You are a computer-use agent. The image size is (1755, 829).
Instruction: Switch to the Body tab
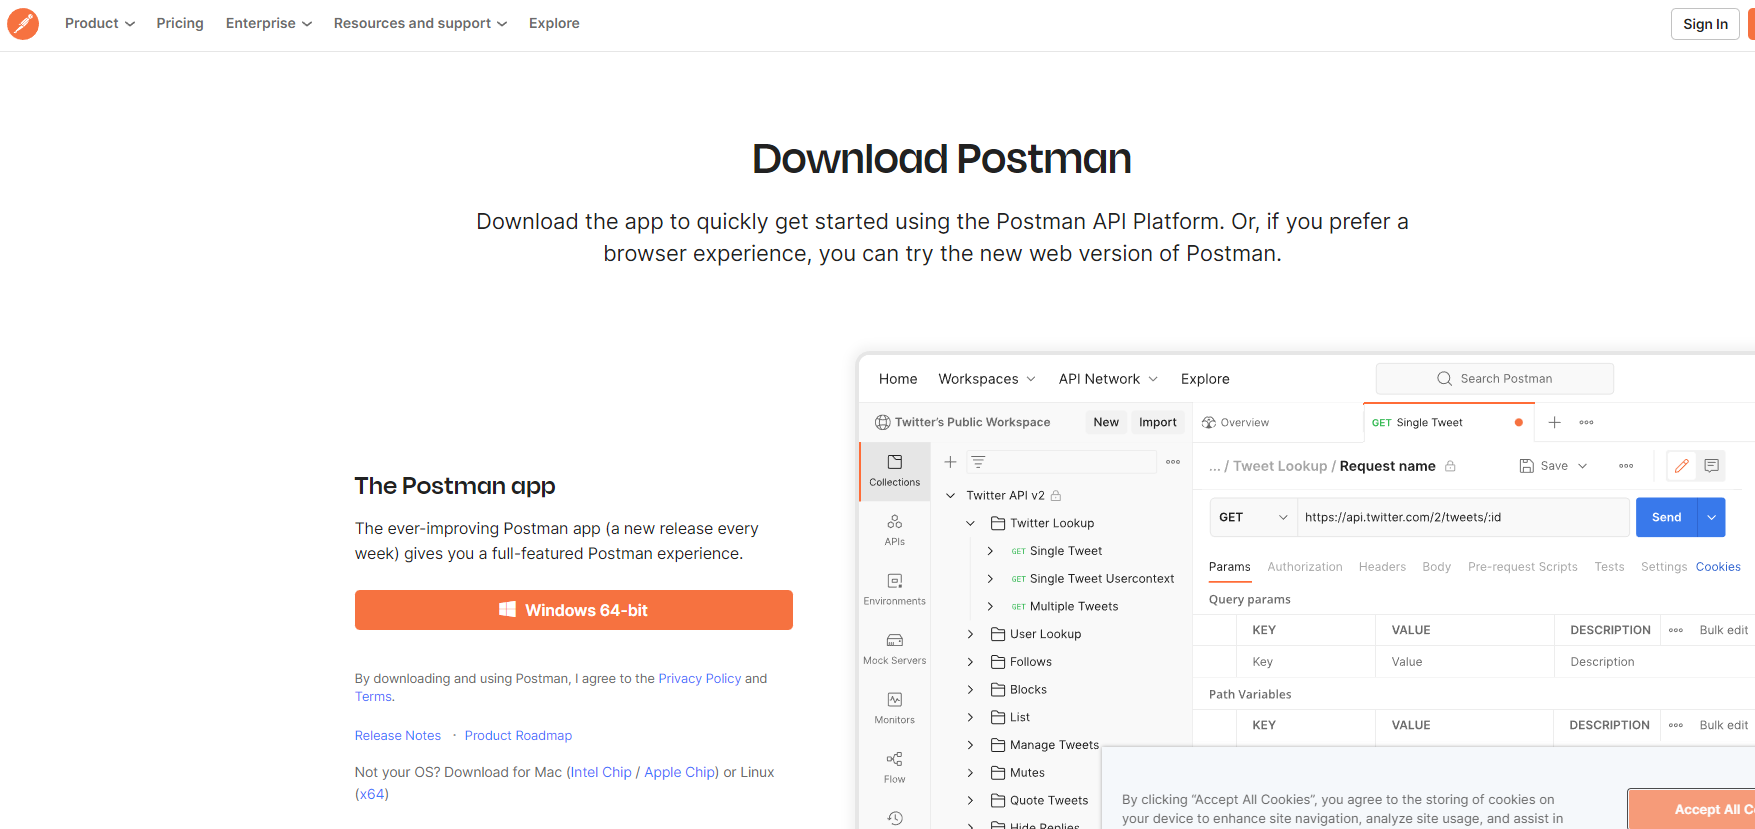click(1437, 567)
